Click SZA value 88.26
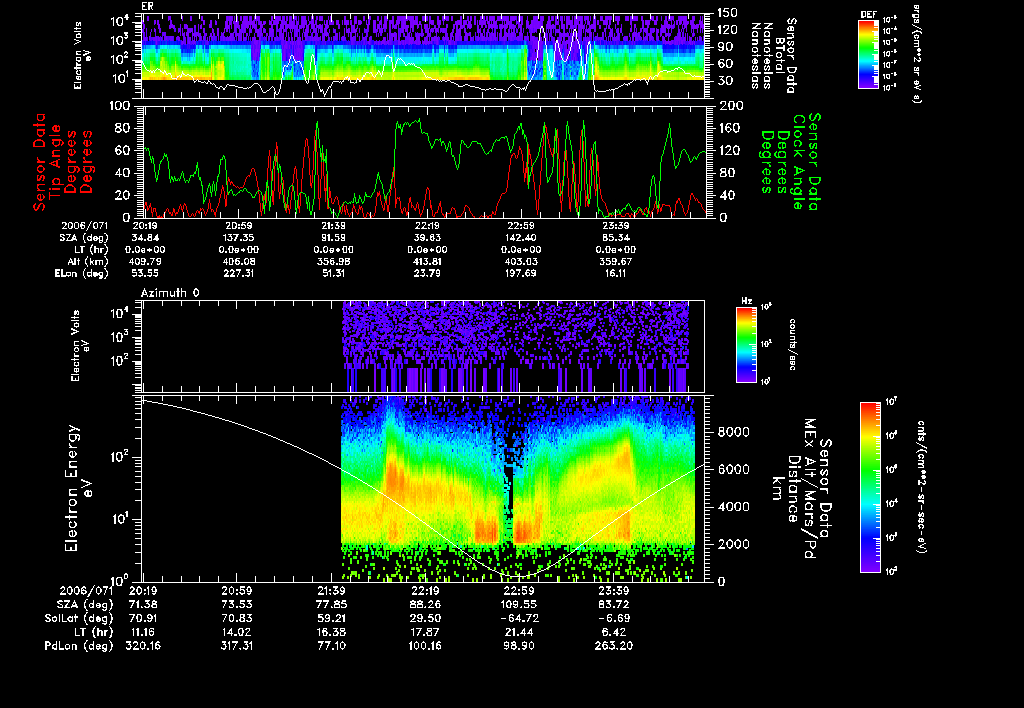The width and height of the screenshot is (1024, 708). click(x=426, y=604)
